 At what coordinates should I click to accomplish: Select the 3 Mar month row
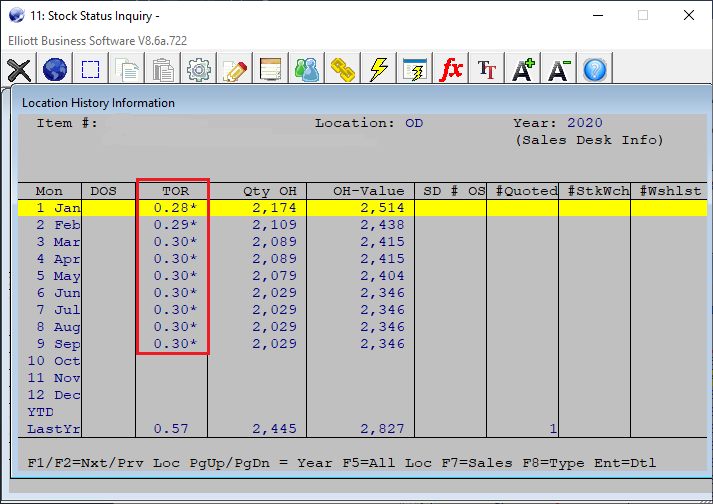click(362, 242)
